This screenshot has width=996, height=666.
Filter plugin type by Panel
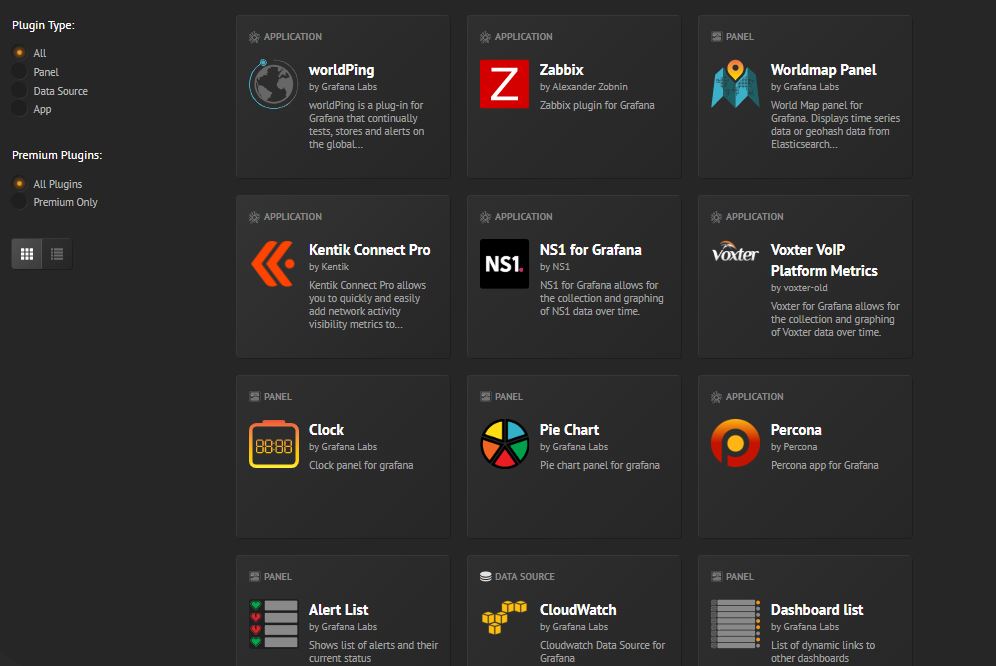tap(20, 72)
